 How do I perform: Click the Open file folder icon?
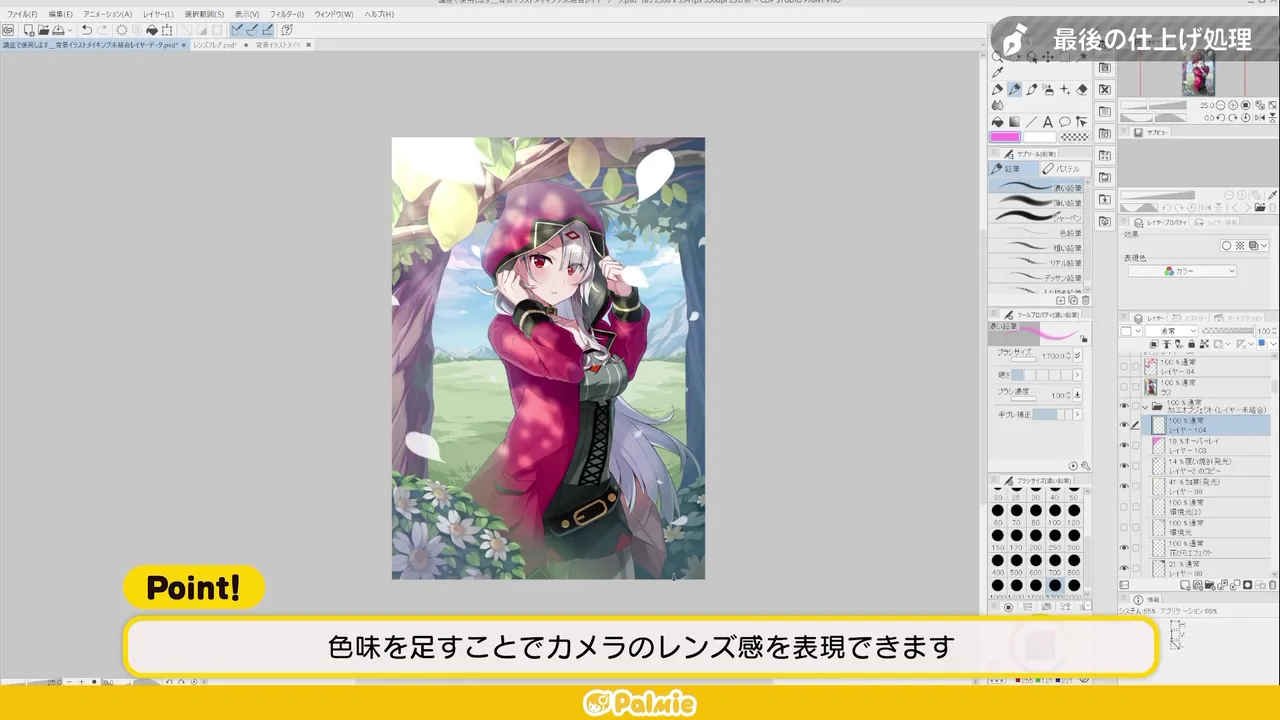pyautogui.click(x=43, y=30)
